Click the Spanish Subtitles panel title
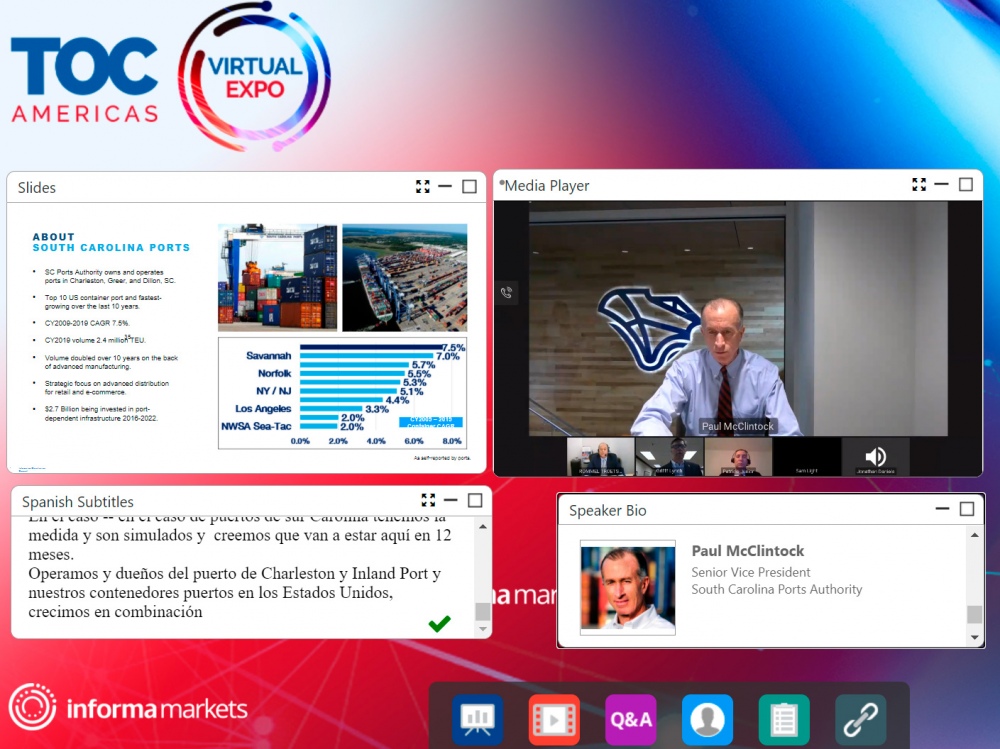 78,502
